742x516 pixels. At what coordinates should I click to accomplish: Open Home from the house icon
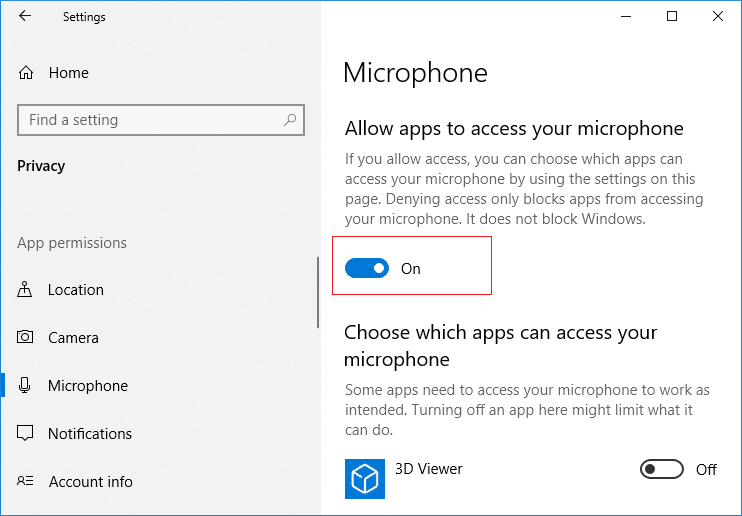26,73
